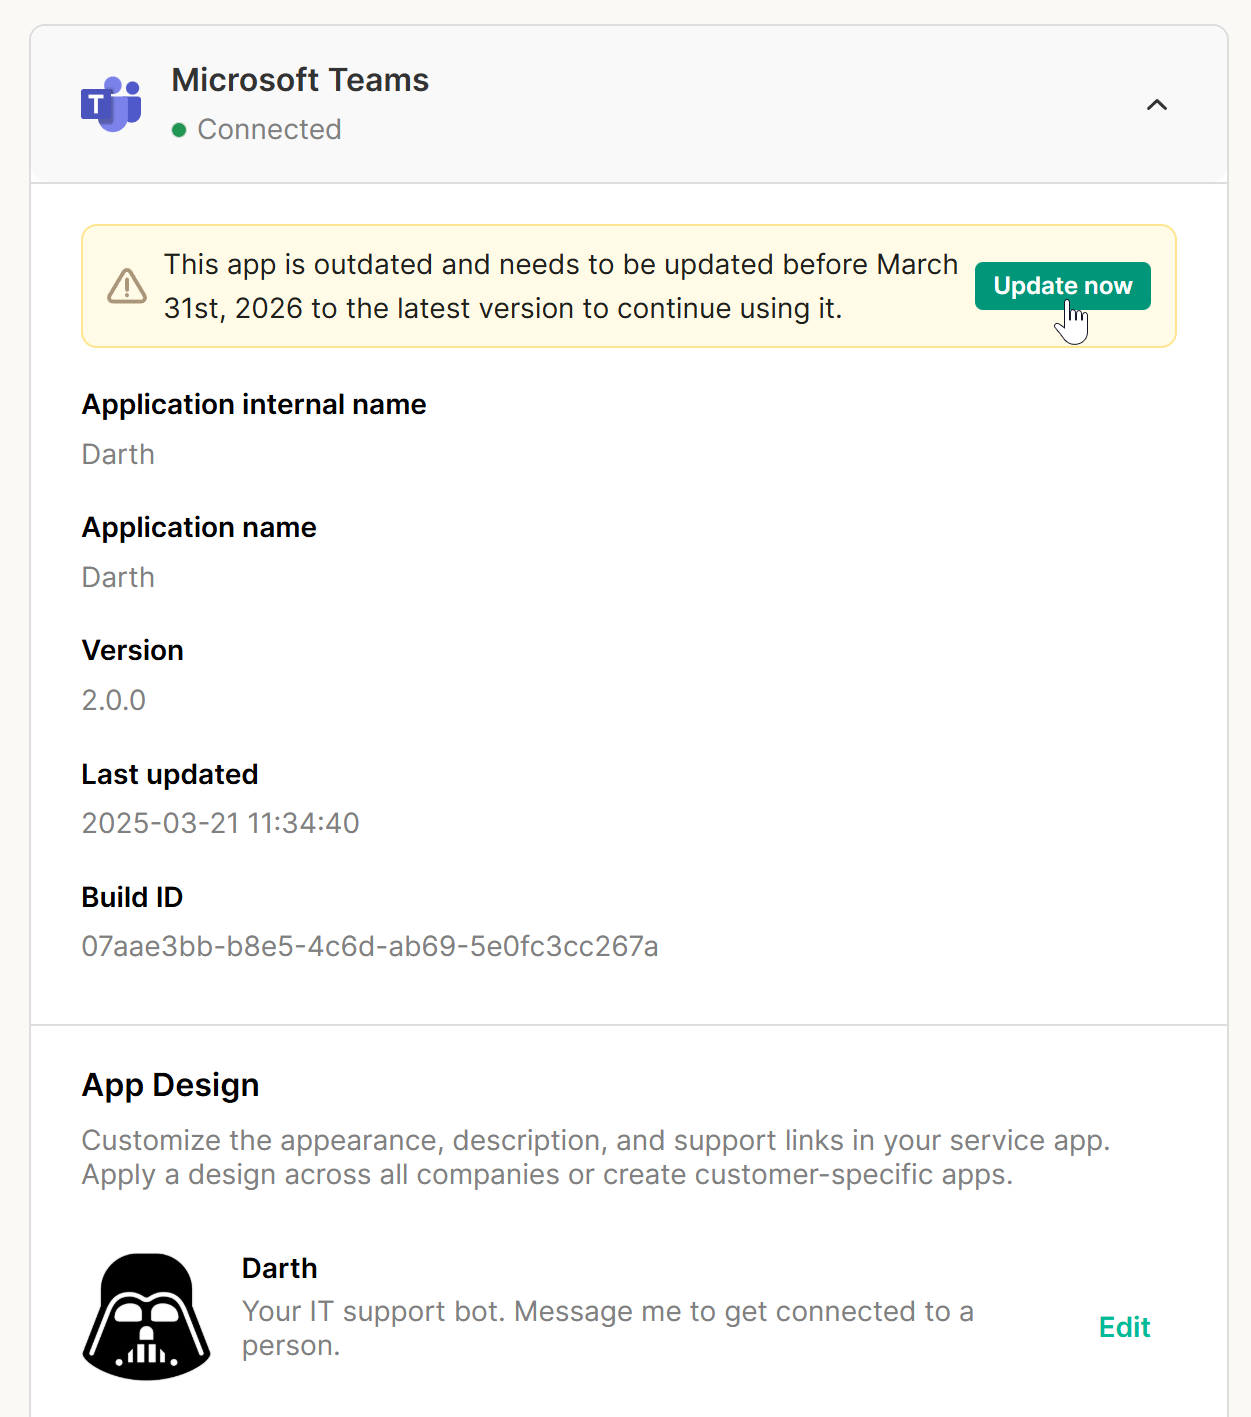The image size is (1251, 1417).
Task: Click the version number 2.0.0
Action: pos(114,700)
